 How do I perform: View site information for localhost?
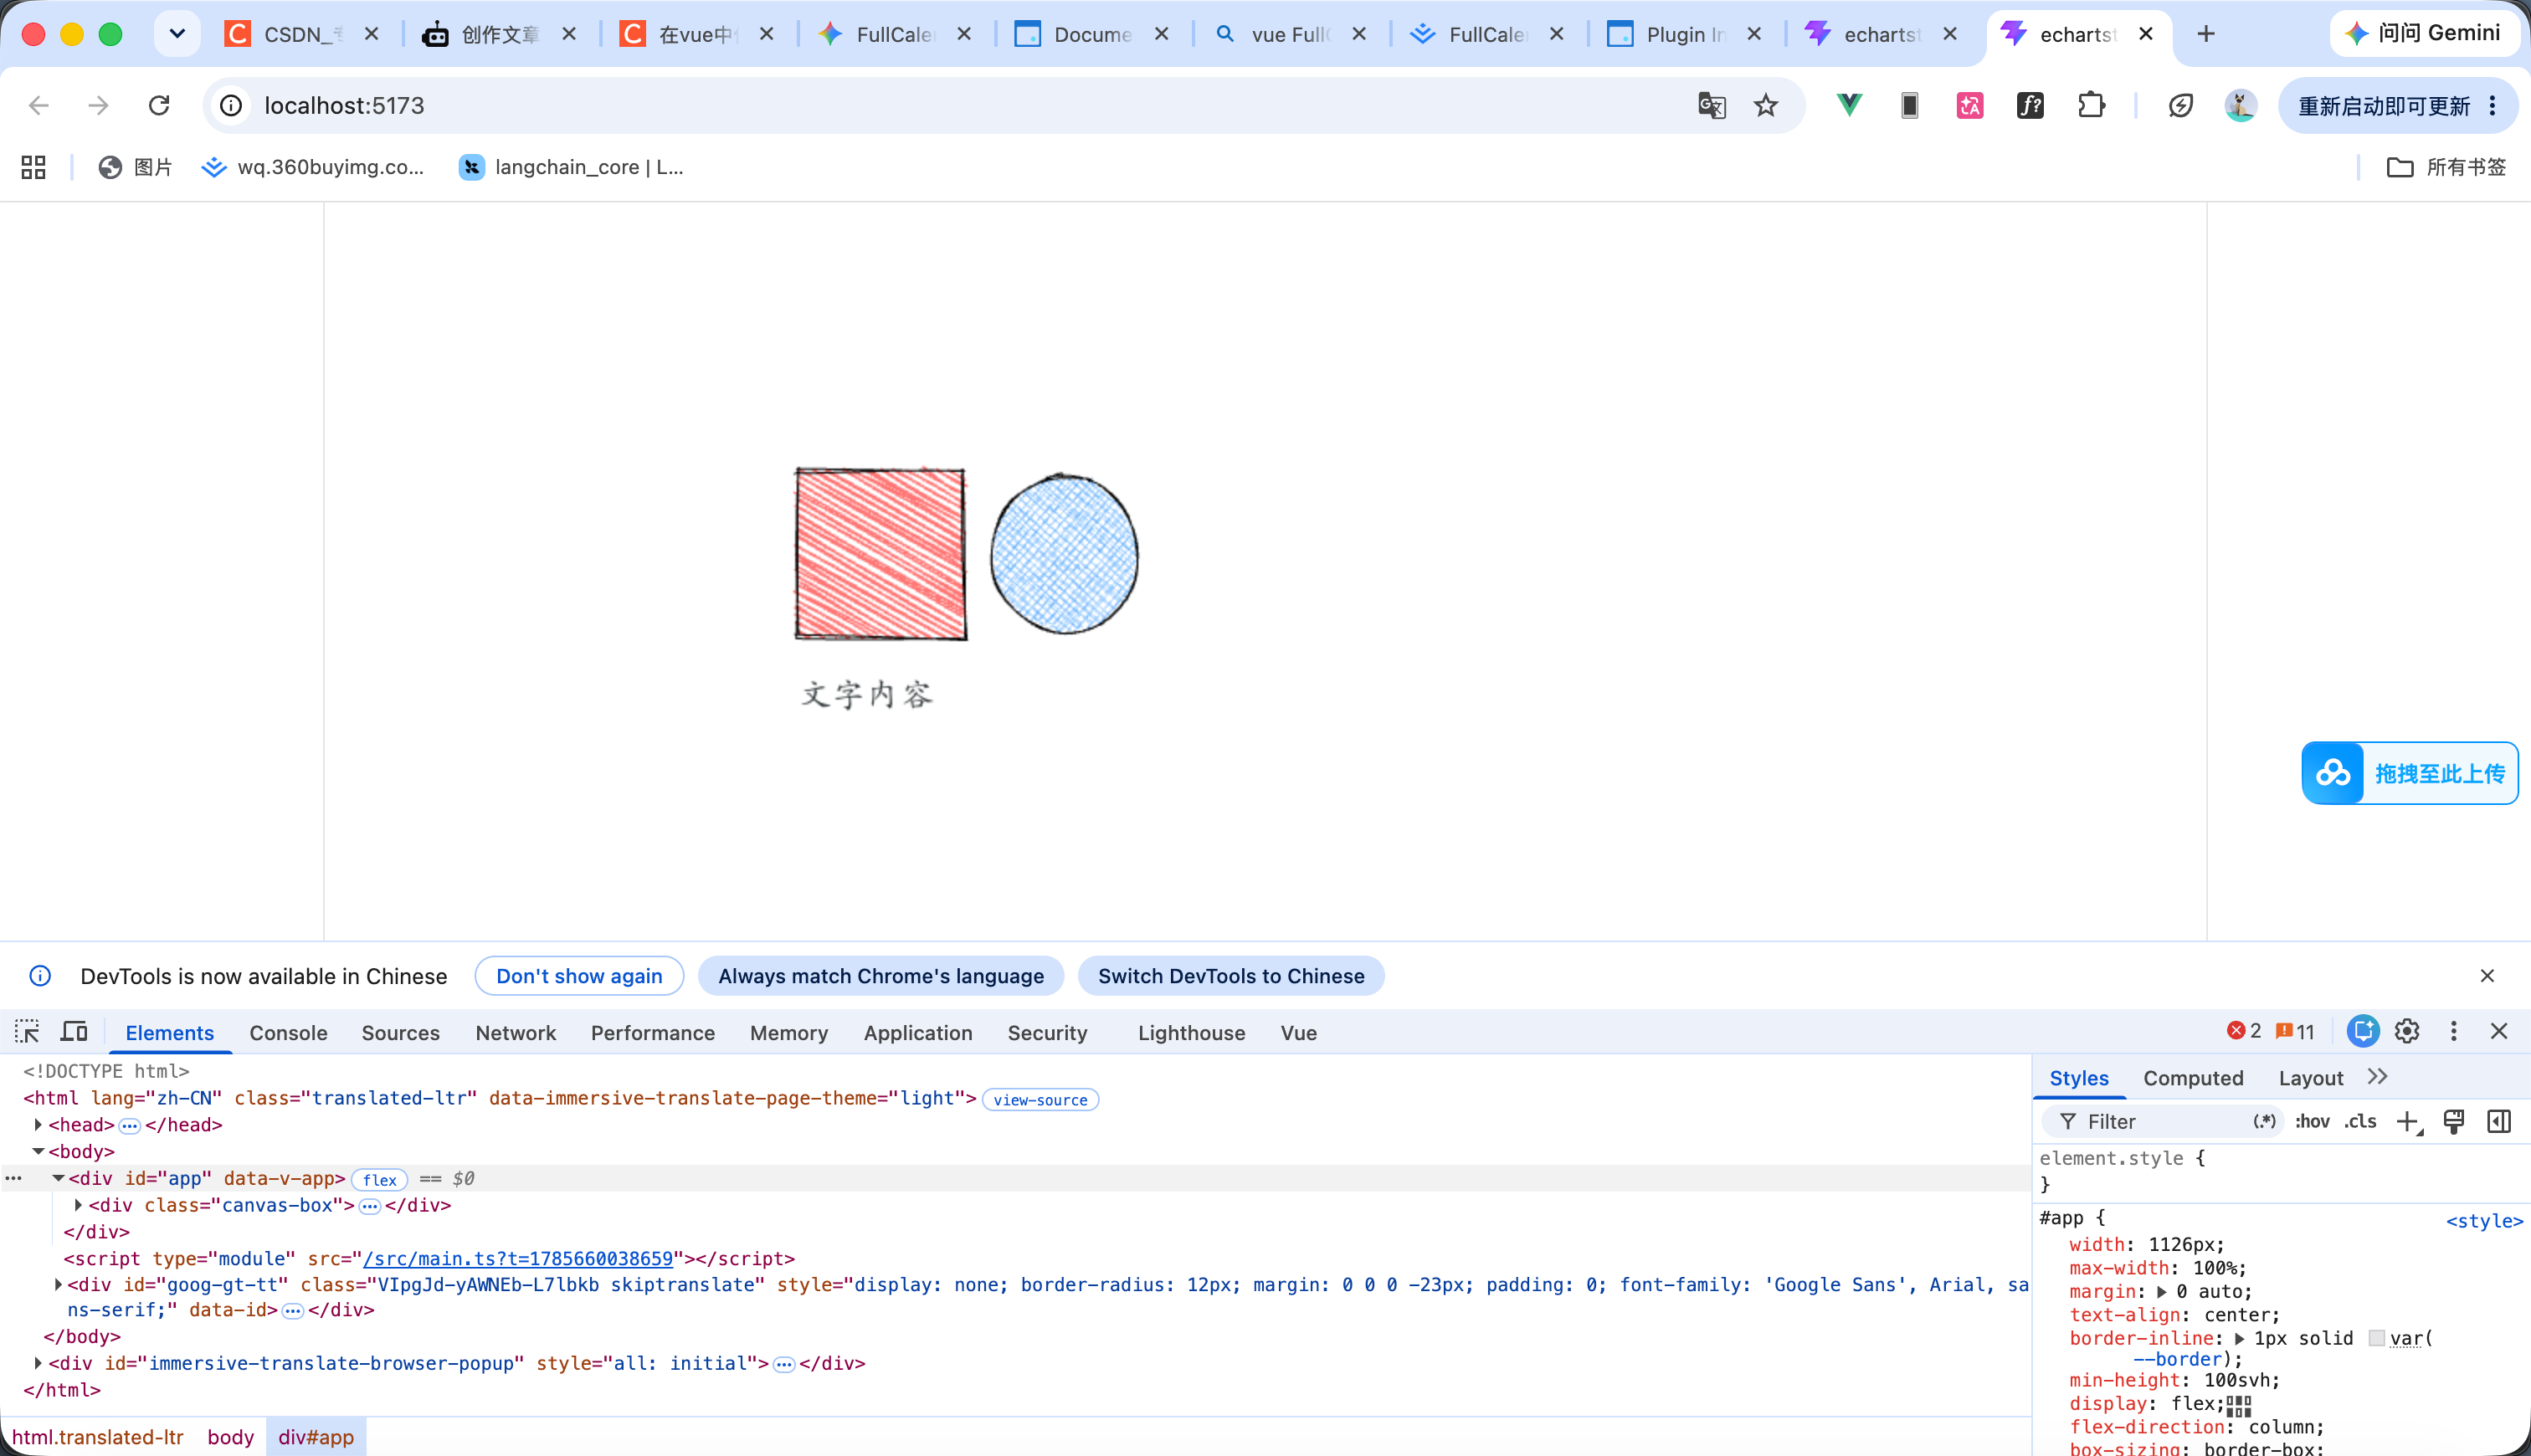click(x=231, y=105)
